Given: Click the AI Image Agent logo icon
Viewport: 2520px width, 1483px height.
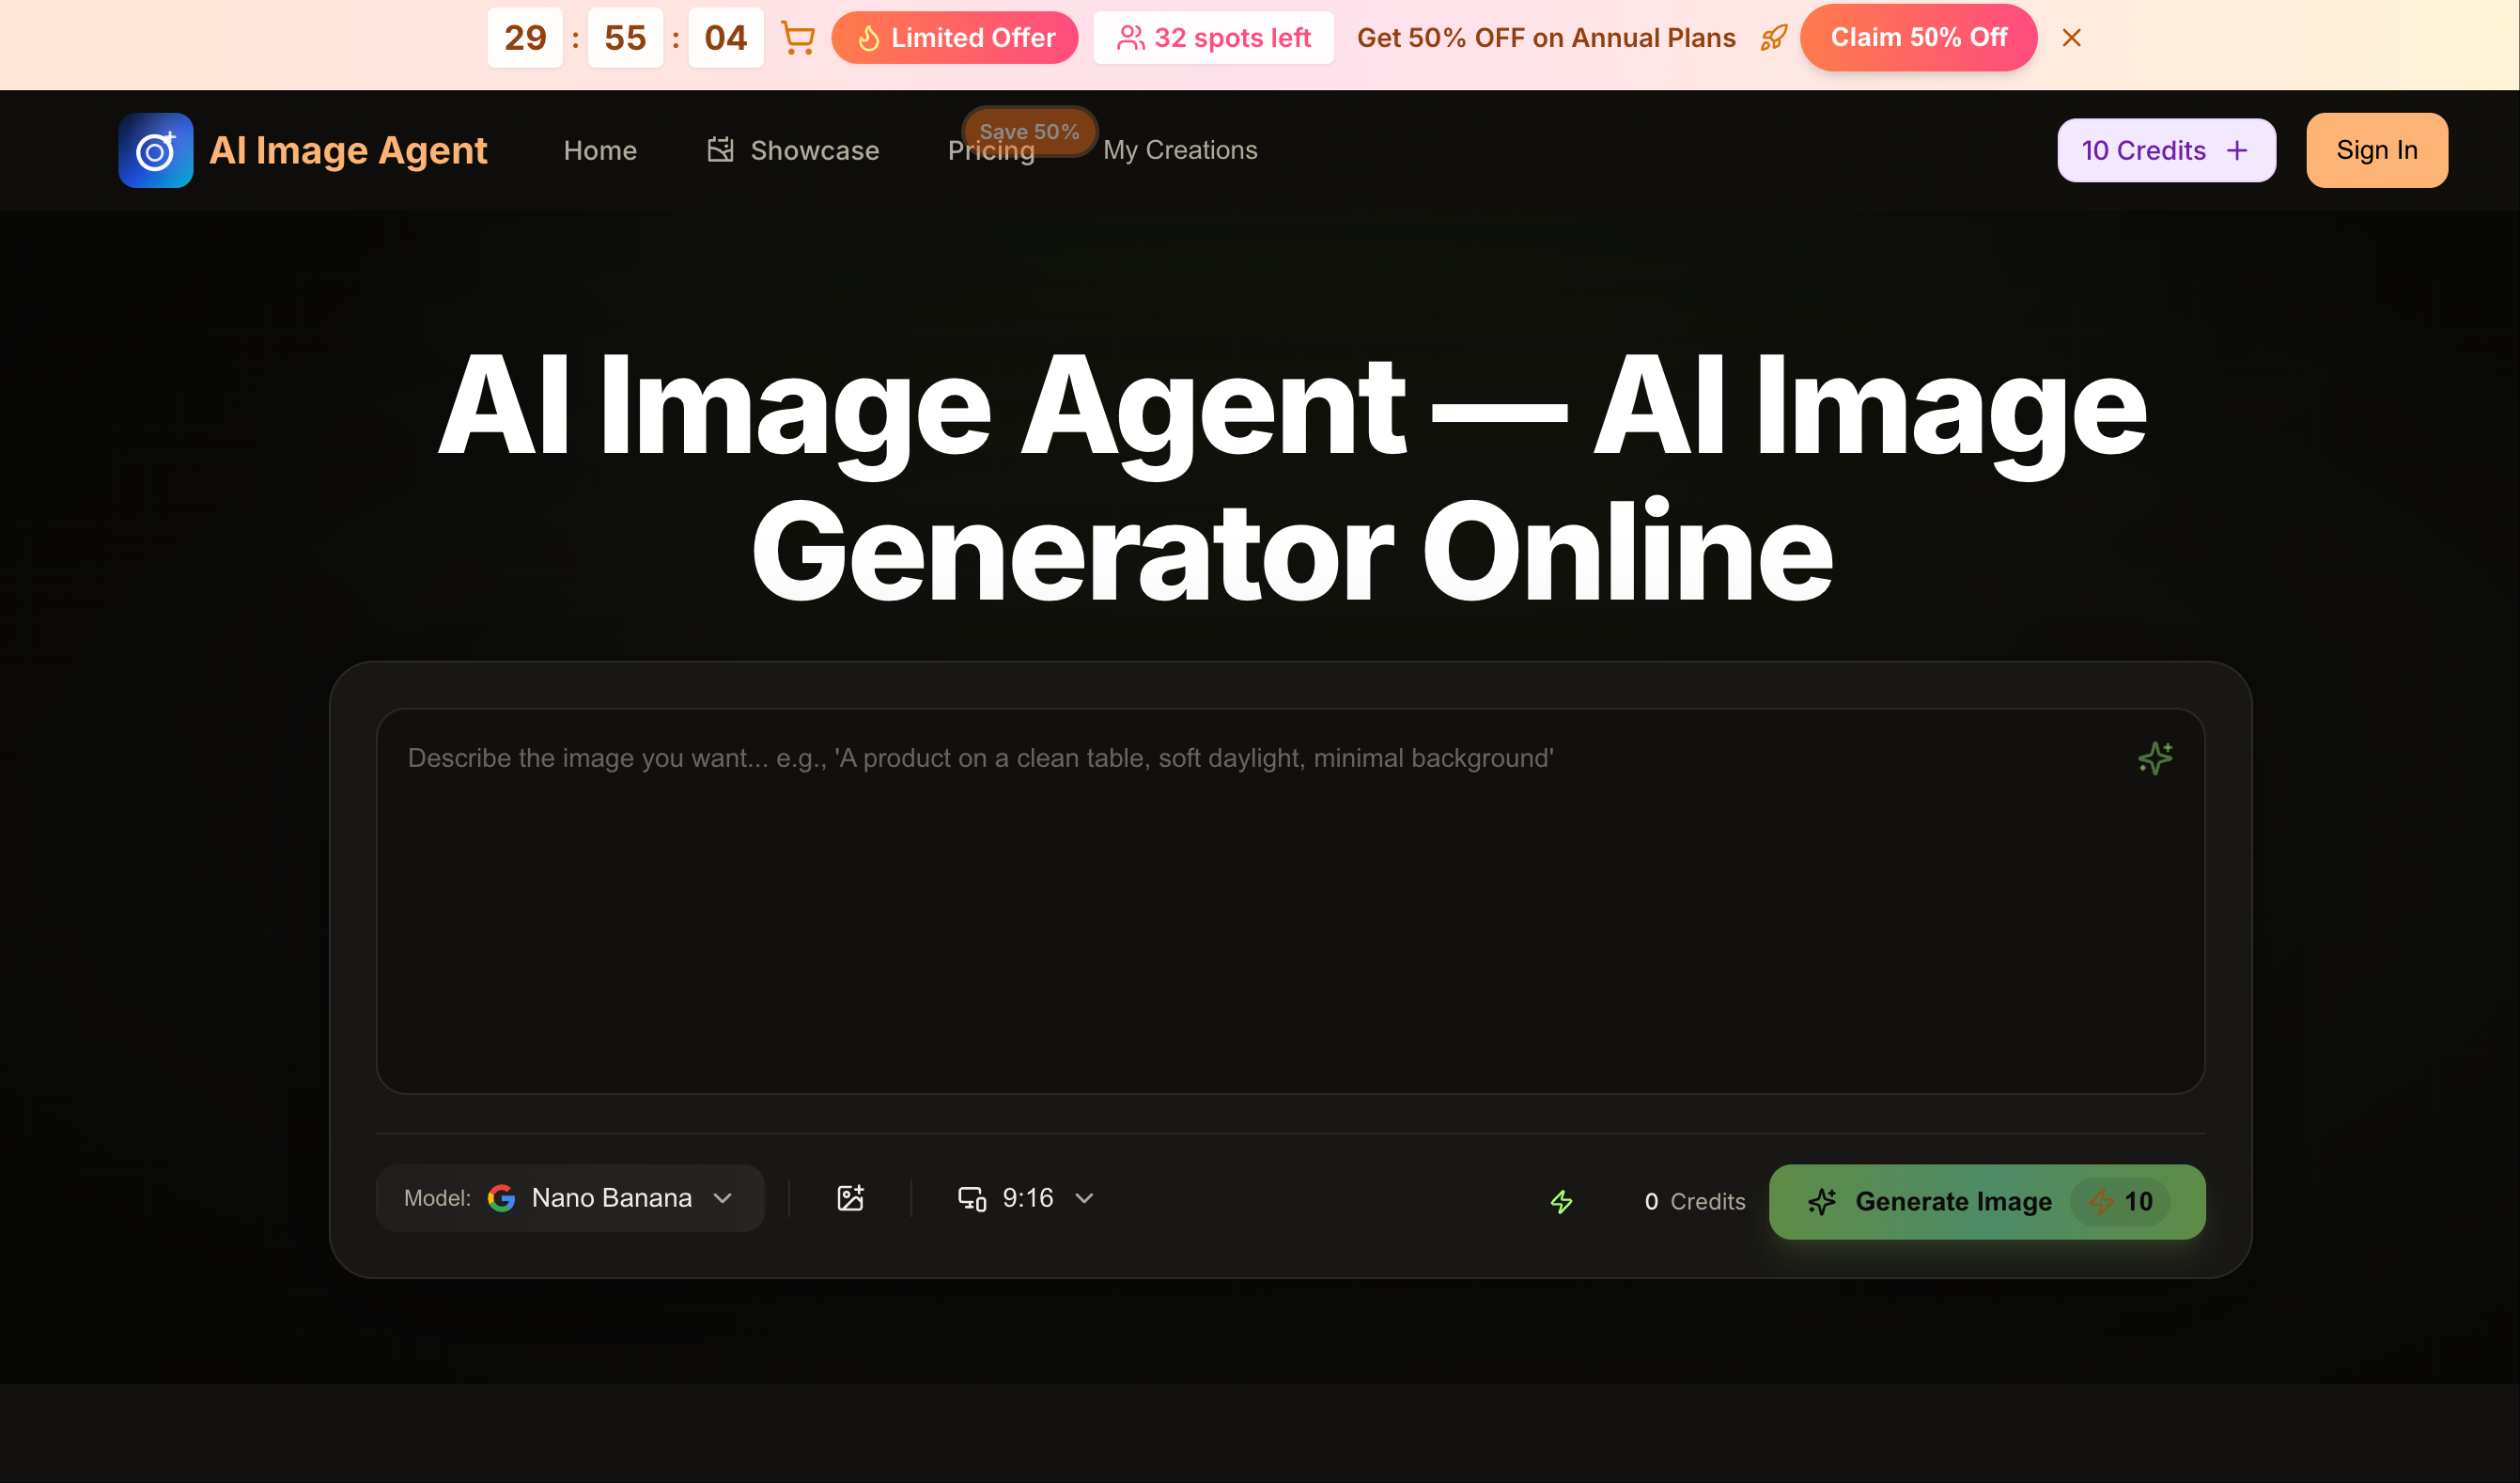Looking at the screenshot, I should (x=155, y=150).
